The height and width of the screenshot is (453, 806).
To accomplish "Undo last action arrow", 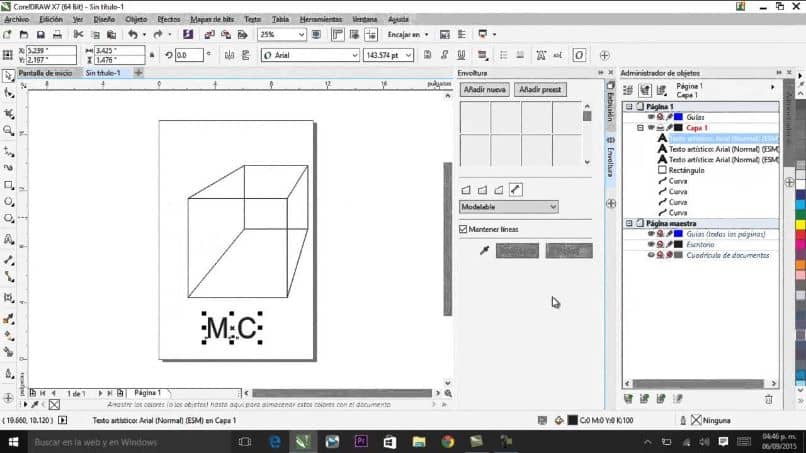I will click(x=133, y=34).
